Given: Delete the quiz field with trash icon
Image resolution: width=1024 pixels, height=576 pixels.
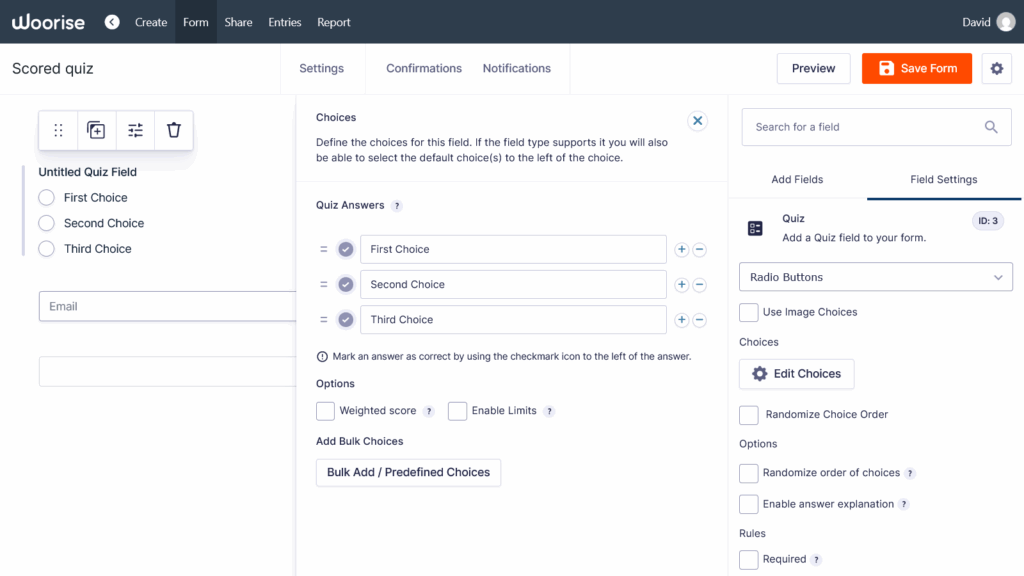Looking at the screenshot, I should pos(174,130).
